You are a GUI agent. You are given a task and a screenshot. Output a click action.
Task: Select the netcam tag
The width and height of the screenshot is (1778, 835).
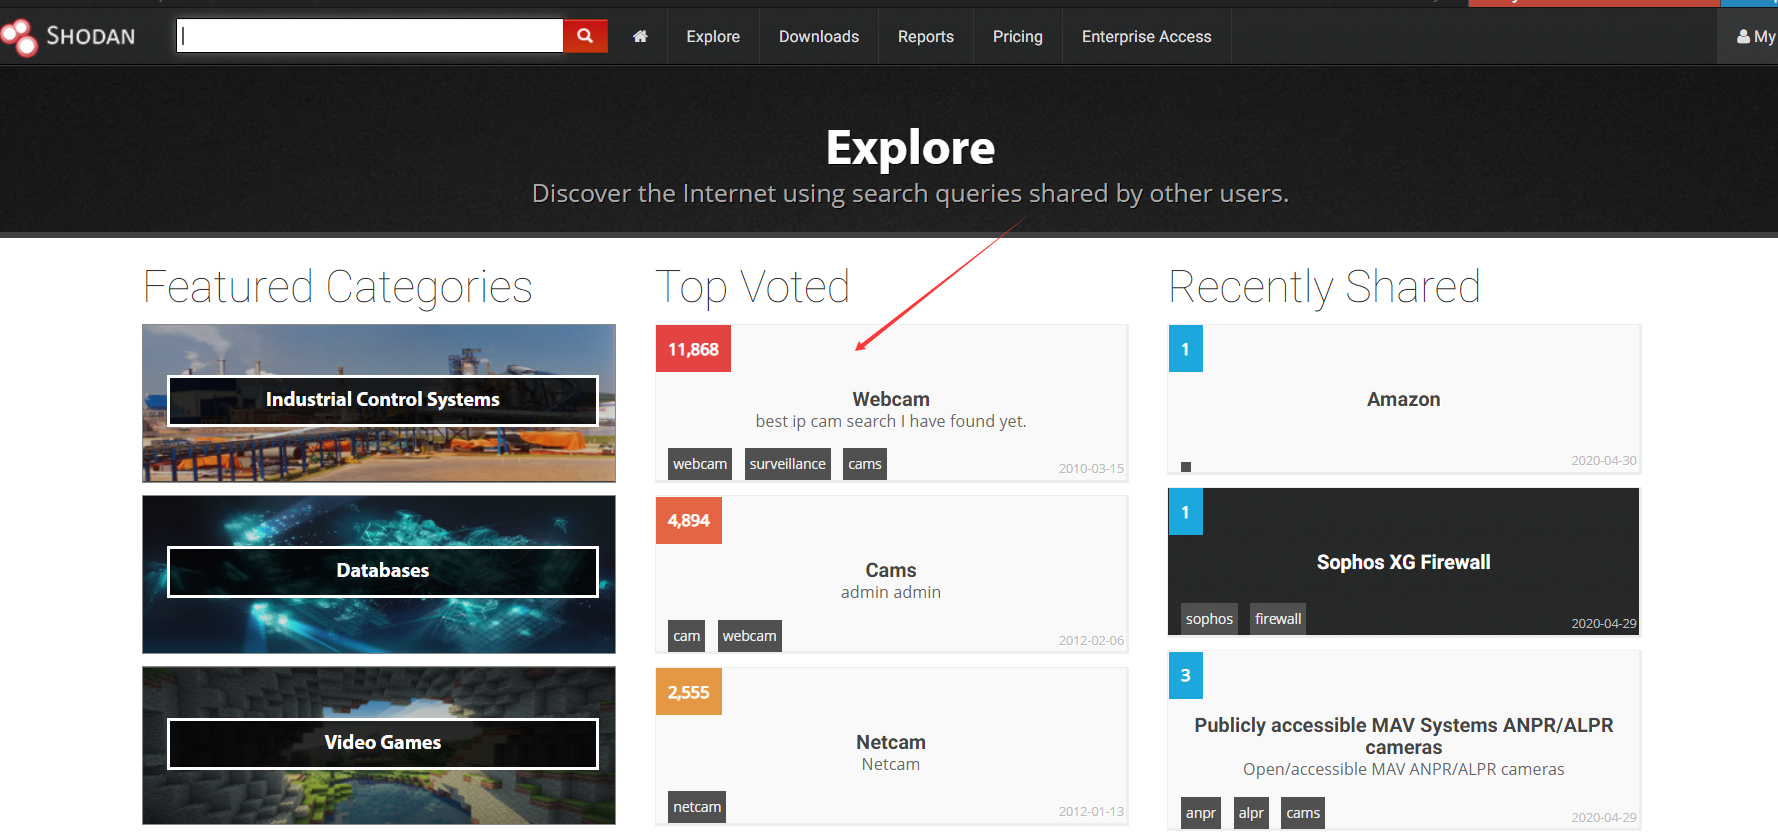[x=697, y=807]
